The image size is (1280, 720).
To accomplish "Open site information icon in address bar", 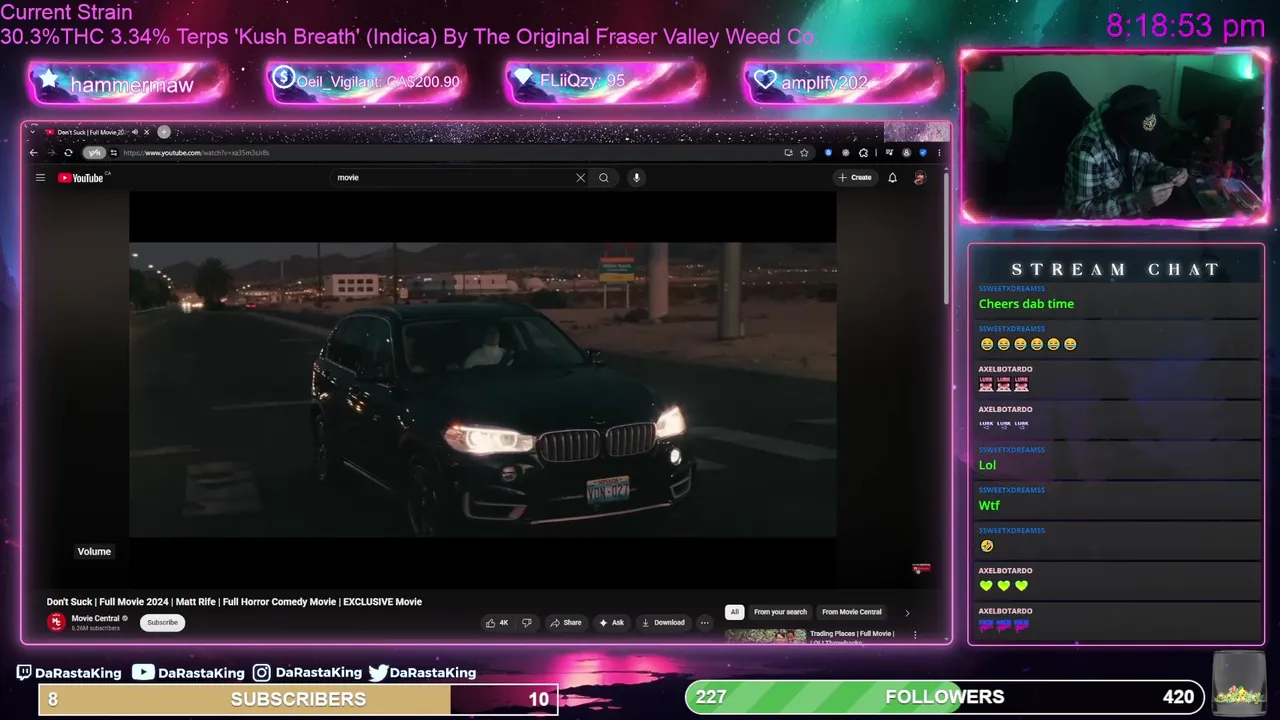I will (114, 153).
